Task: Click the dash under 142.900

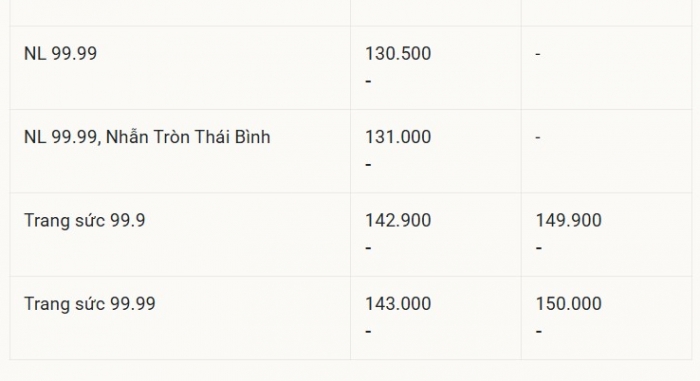Action: click(x=368, y=248)
